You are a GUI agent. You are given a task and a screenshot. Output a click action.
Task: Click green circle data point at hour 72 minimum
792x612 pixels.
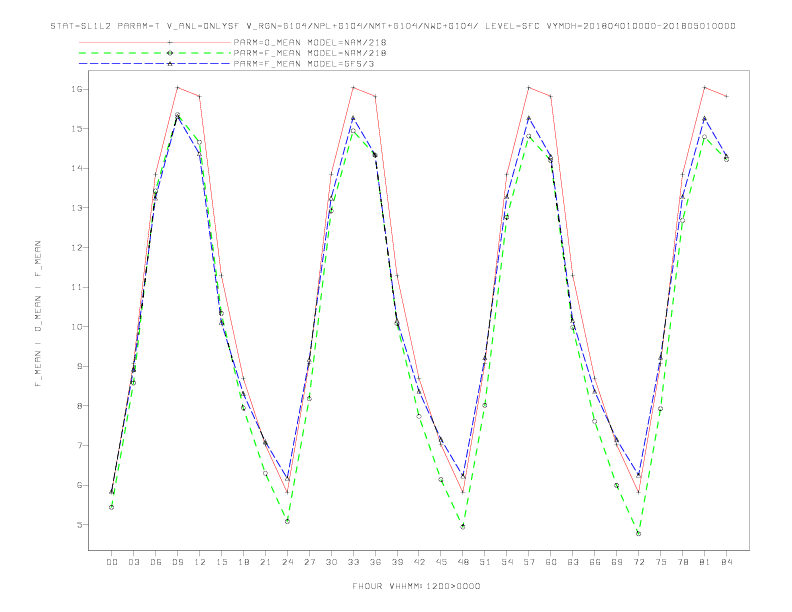click(x=638, y=533)
